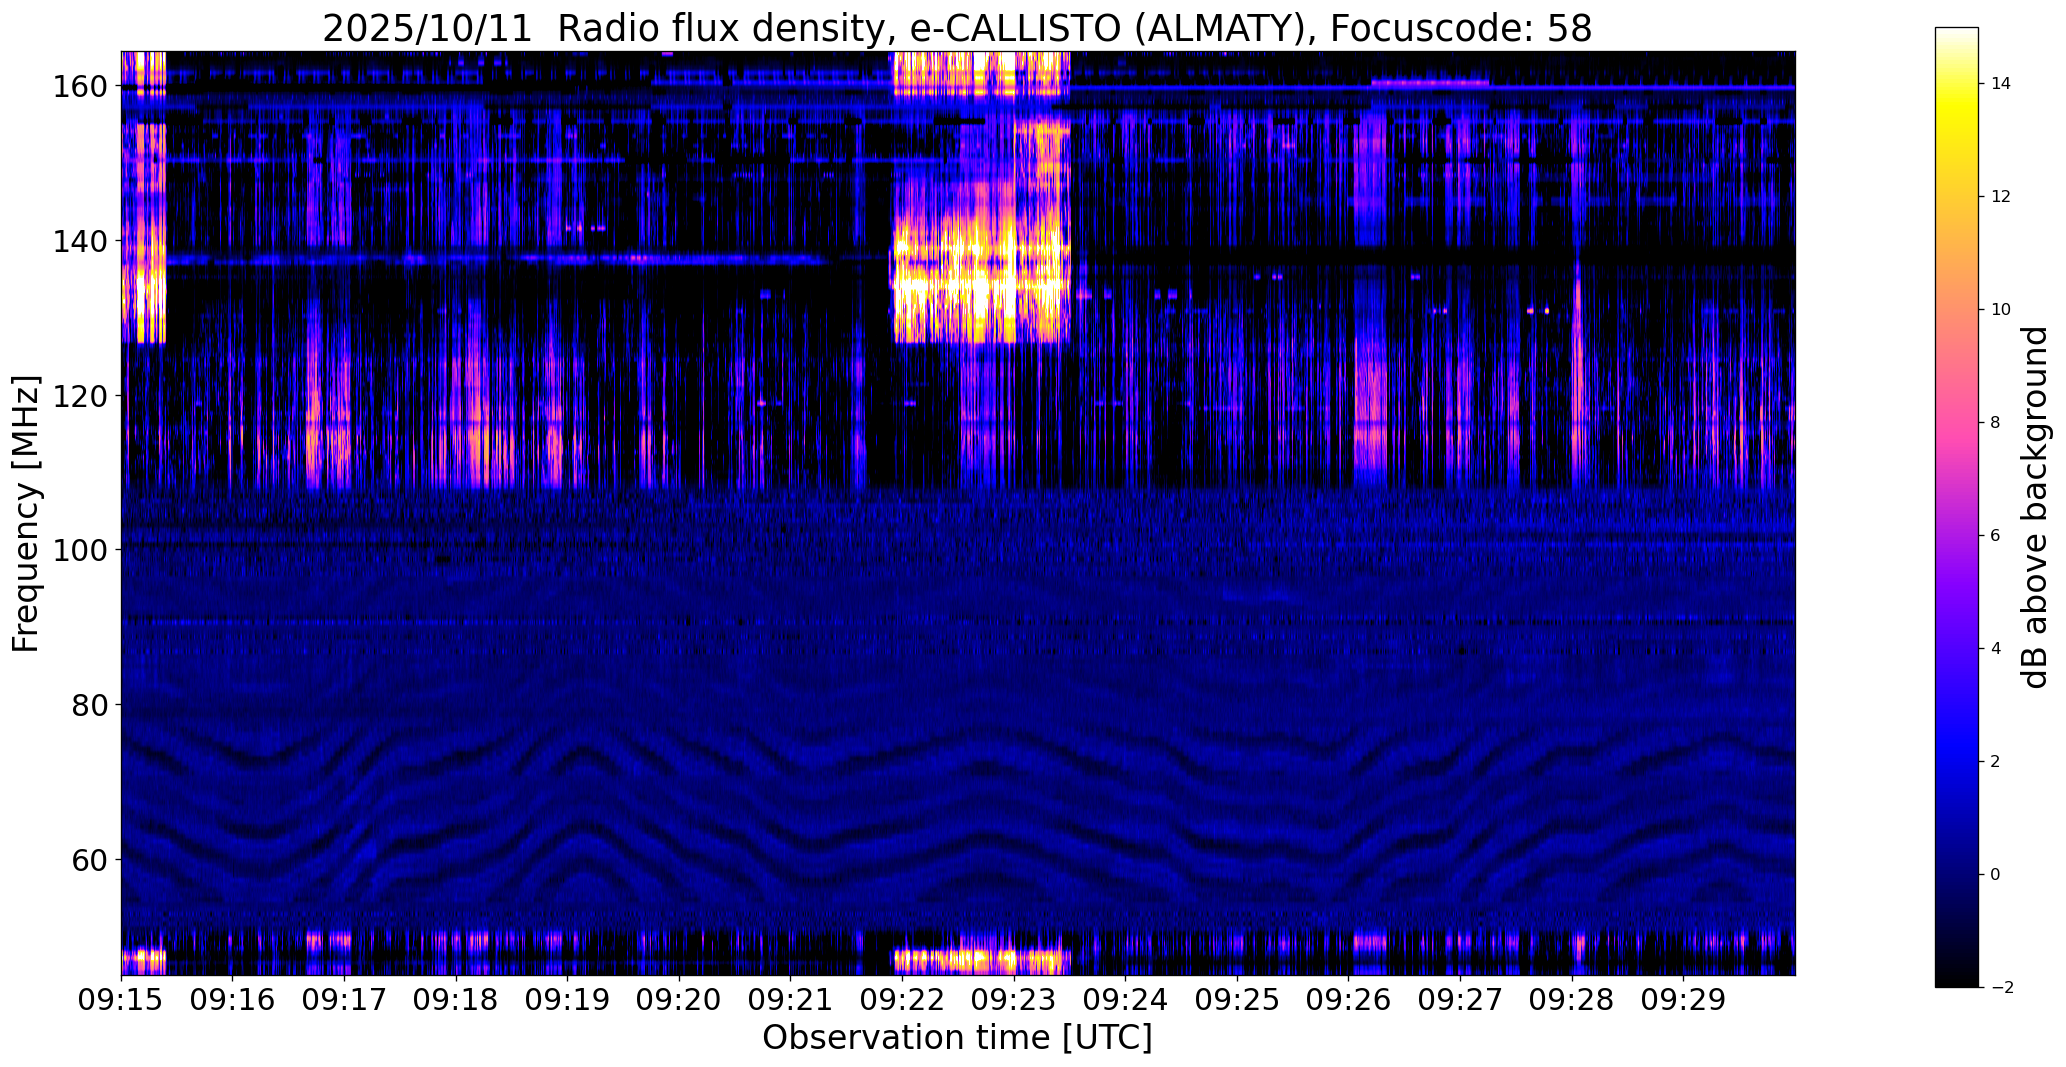Click the 09:15 time tick label
2066x1067 pixels.
pyautogui.click(x=121, y=1000)
